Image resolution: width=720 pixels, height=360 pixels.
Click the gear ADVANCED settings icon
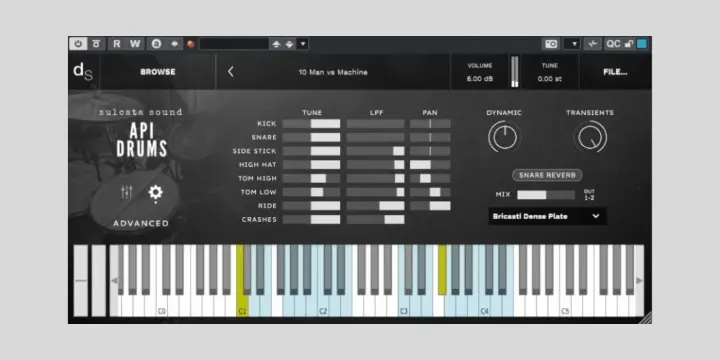[x=156, y=193]
